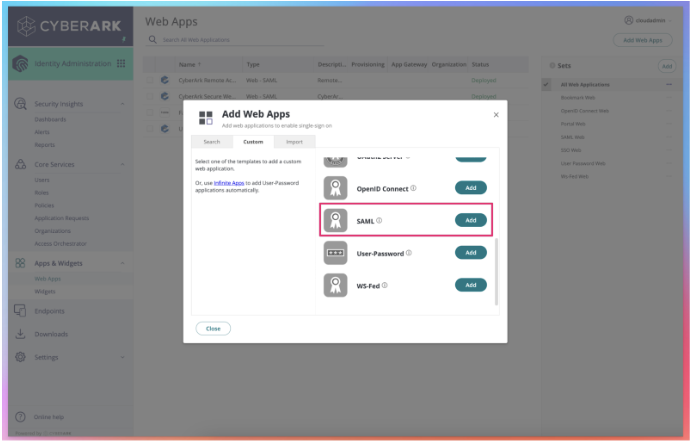The width and height of the screenshot is (692, 444).
Task: Open Alerts under Security Insights
Action: pyautogui.click(x=42, y=132)
